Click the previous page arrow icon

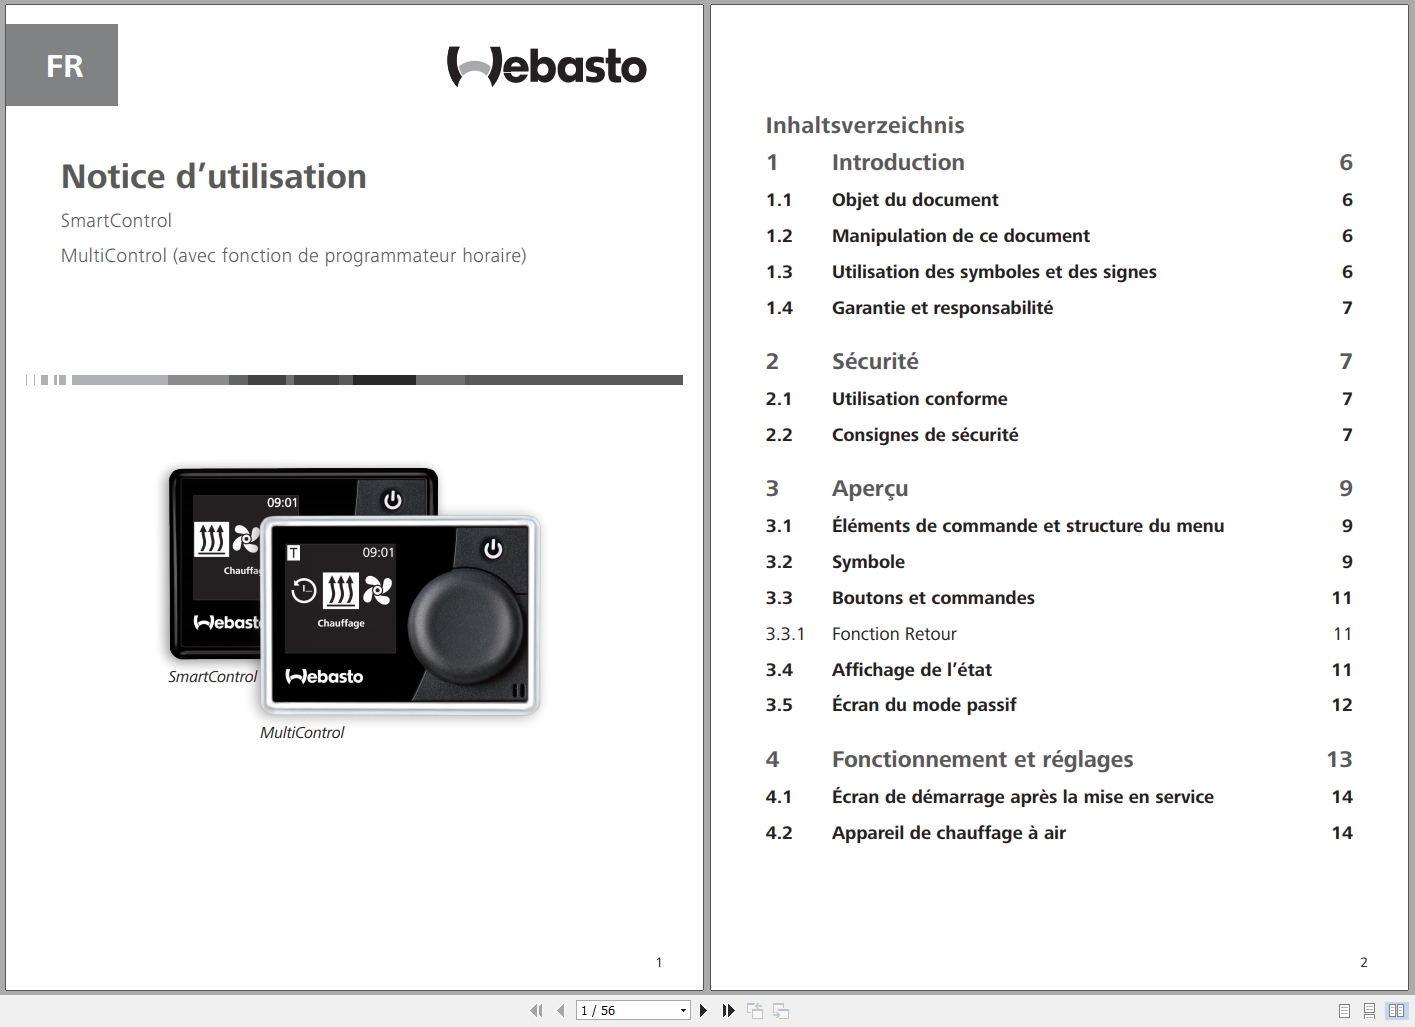point(561,1010)
